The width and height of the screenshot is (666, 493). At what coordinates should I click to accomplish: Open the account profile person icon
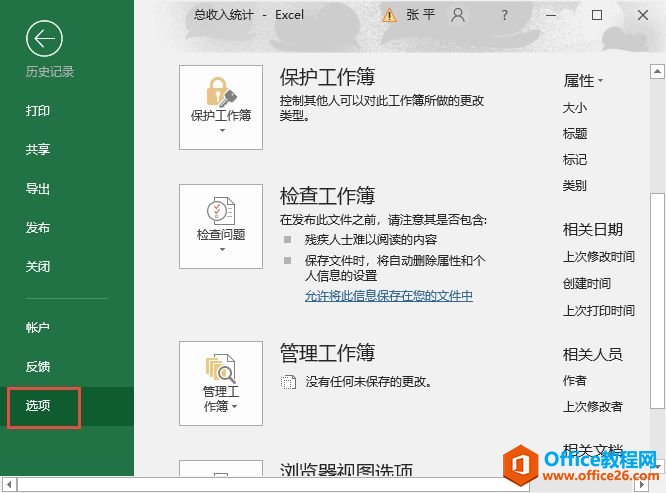[458, 15]
